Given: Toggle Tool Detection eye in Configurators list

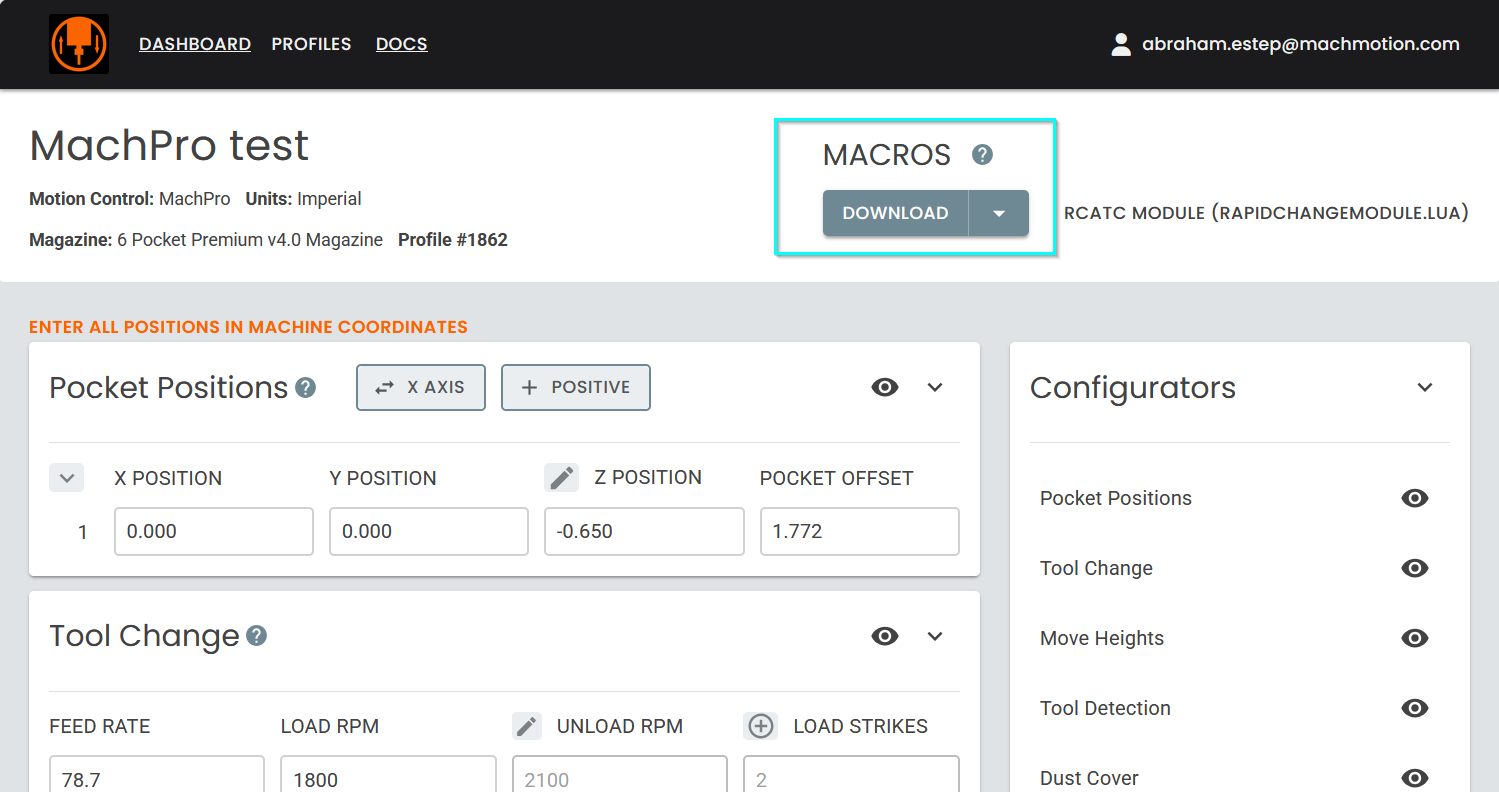Looking at the screenshot, I should 1415,708.
